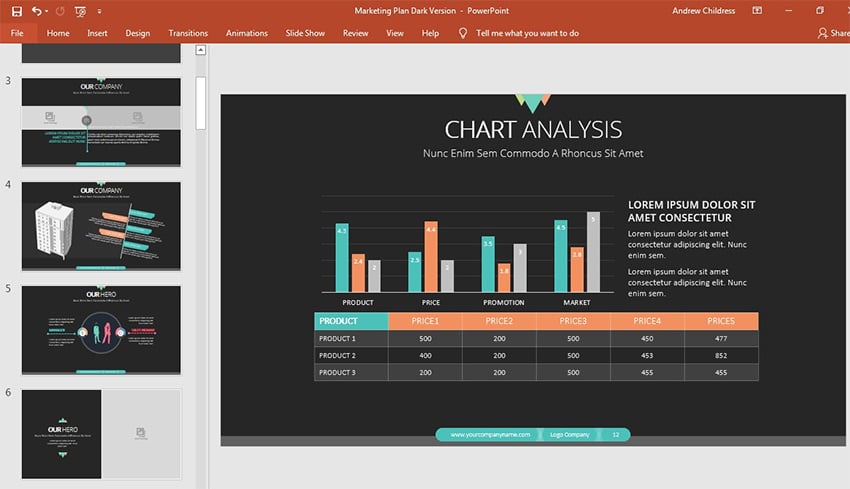Open the Help tab
The height and width of the screenshot is (489, 850).
click(430, 33)
